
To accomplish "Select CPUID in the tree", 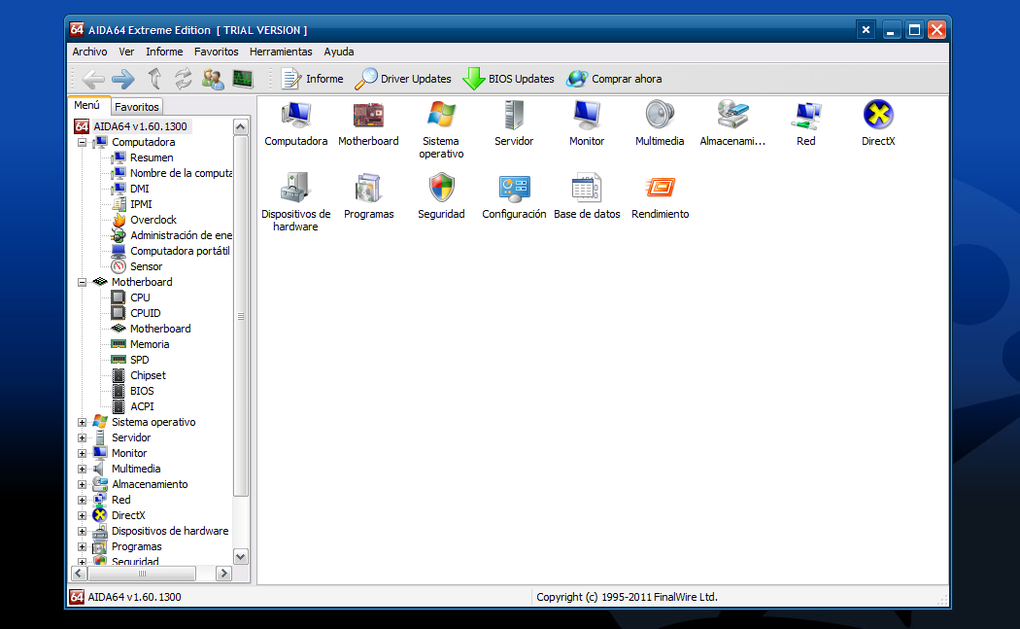I will click(145, 313).
